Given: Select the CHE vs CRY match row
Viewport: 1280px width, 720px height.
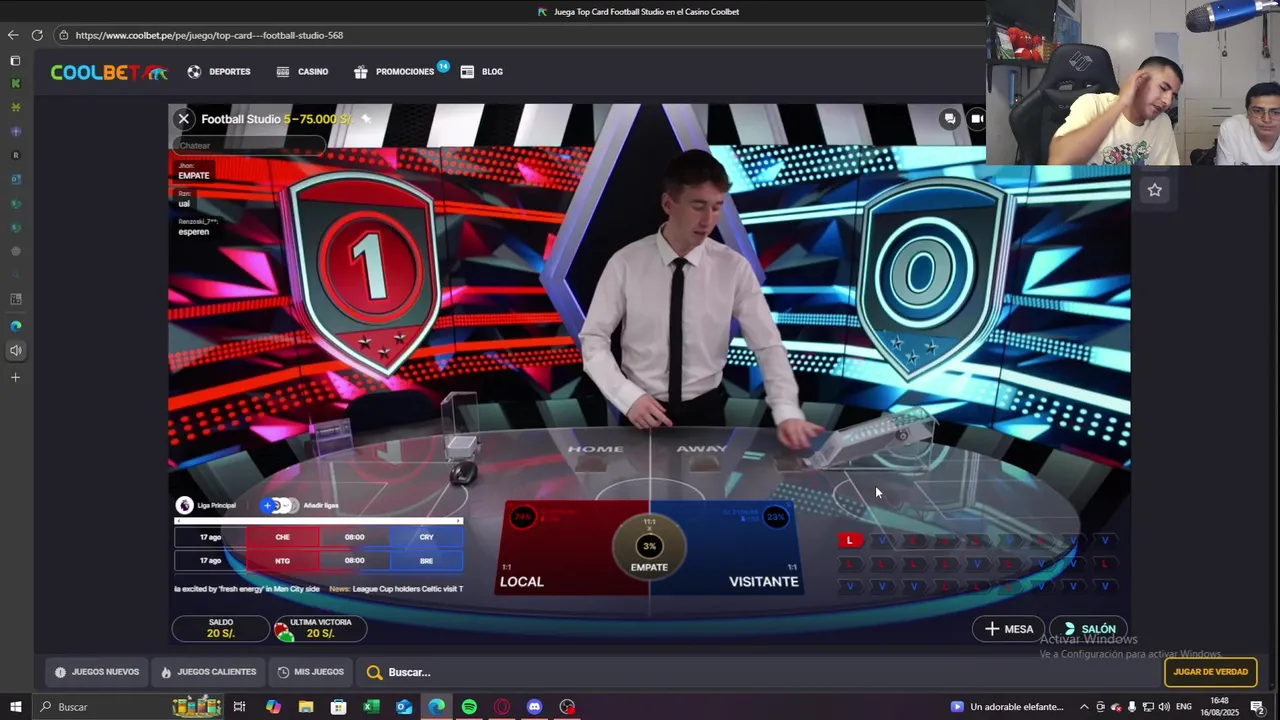Looking at the screenshot, I should point(319,537).
